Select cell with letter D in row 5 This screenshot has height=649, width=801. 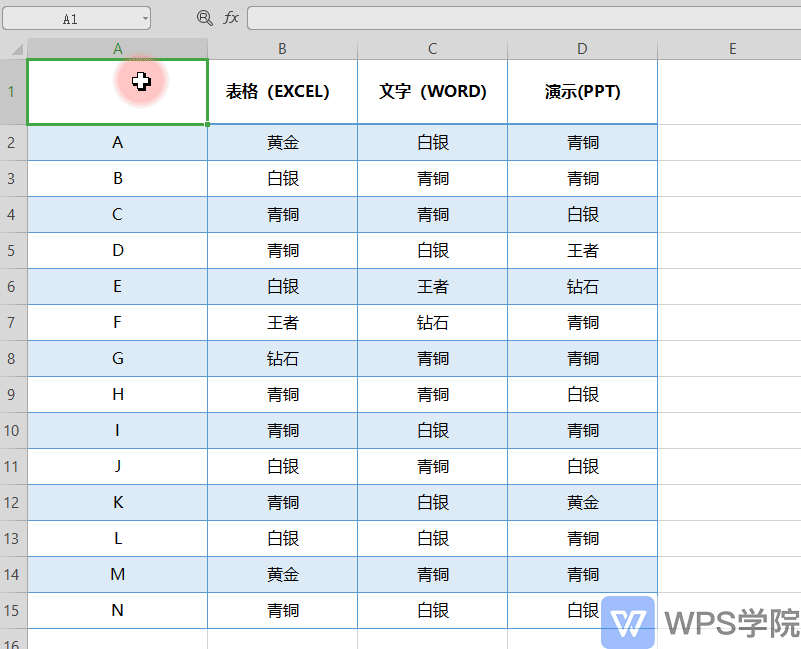[x=117, y=250]
